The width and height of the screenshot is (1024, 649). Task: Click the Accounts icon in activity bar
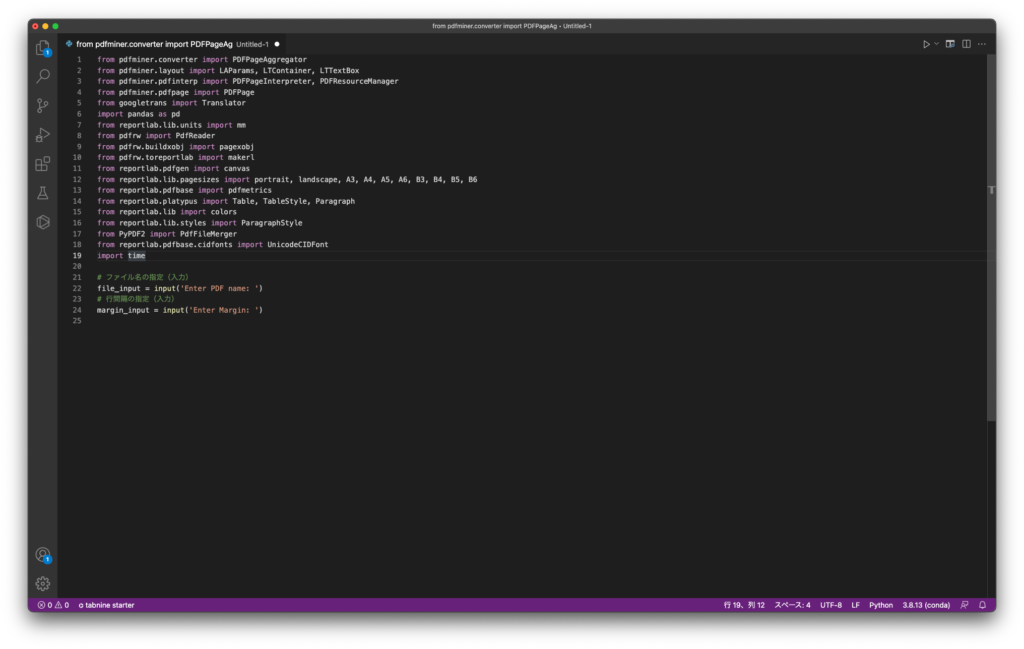(43, 554)
